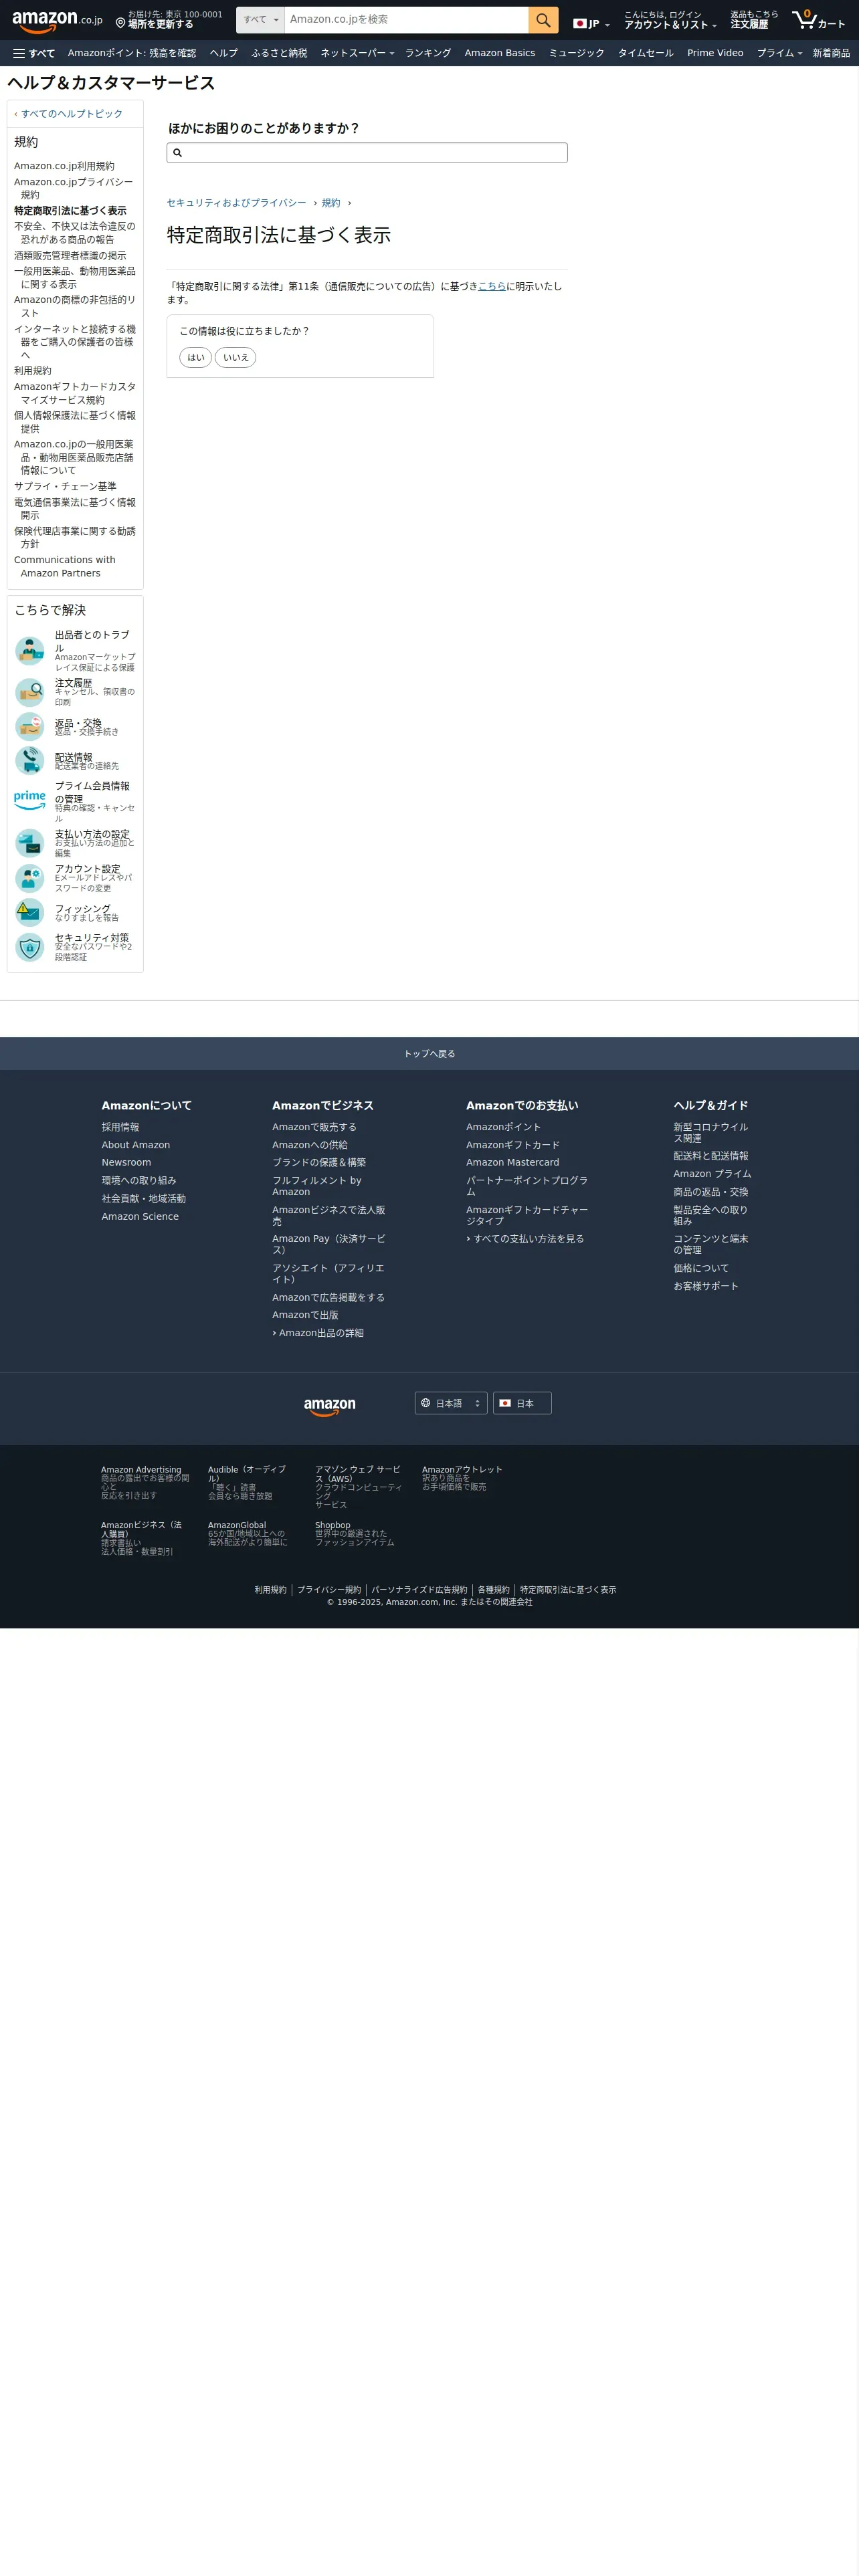Open Amazon Basics nav item
This screenshot has width=859, height=2576.
tap(500, 53)
